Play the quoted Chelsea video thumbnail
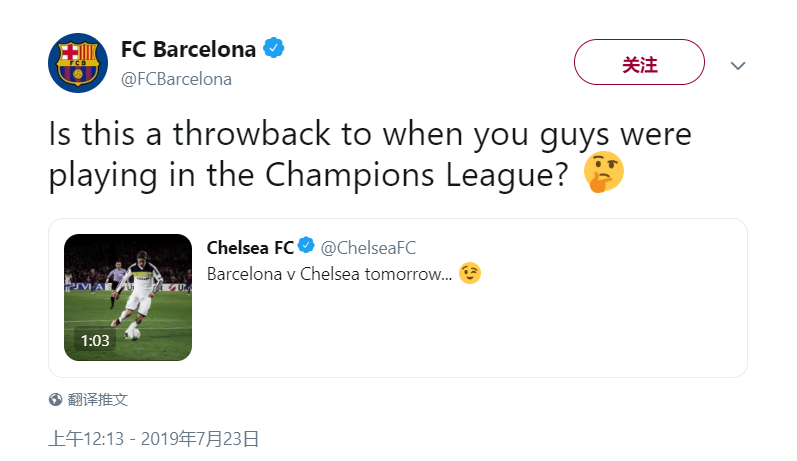Screen dimensions: 797x461 coord(128,297)
